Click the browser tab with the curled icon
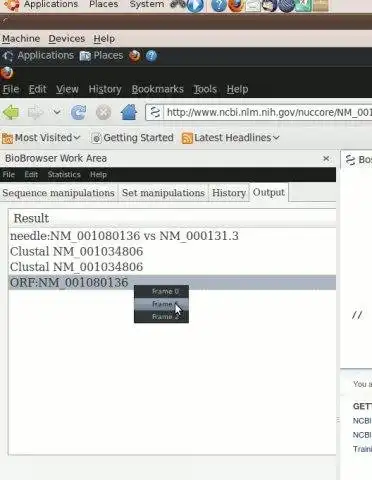This screenshot has width=372, height=480. (x=357, y=160)
